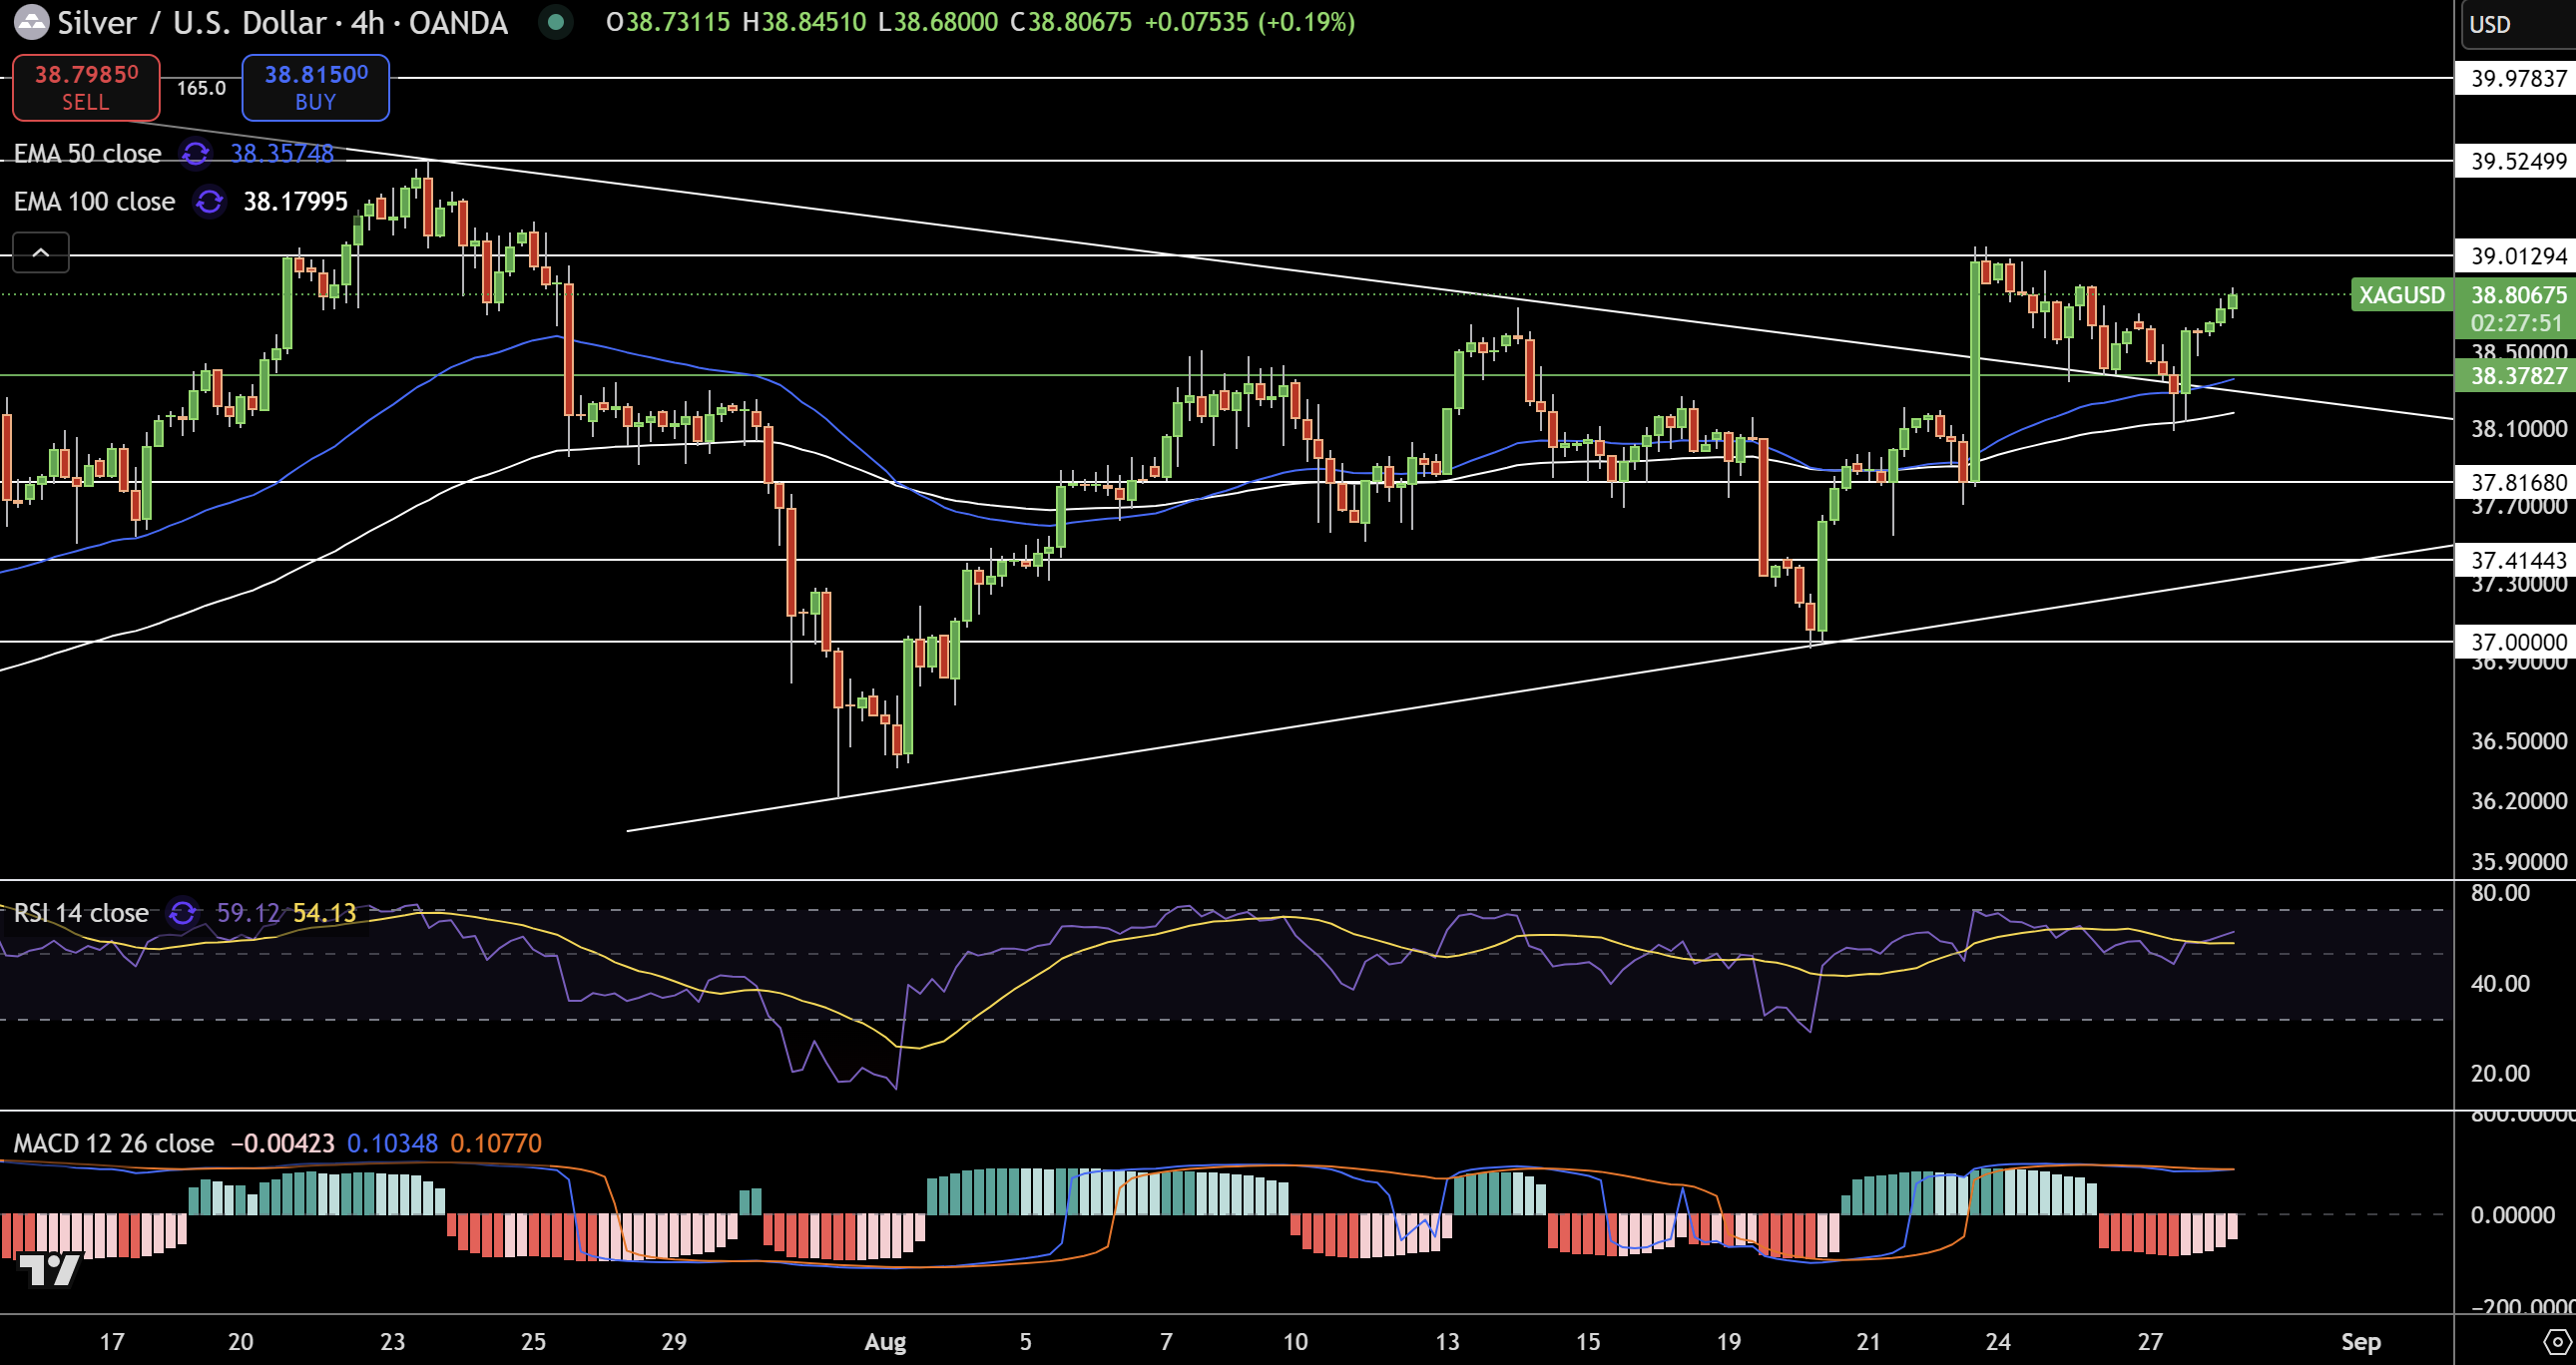Click the RSI 14 refresh indicator icon
Viewport: 2576px width, 1365px height.
pos(182,913)
